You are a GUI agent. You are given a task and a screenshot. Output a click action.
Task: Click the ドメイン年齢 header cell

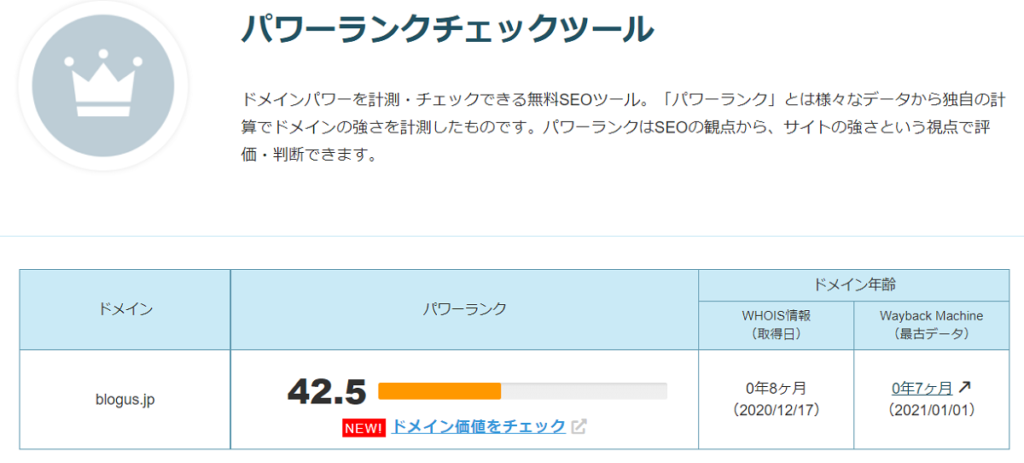click(854, 285)
